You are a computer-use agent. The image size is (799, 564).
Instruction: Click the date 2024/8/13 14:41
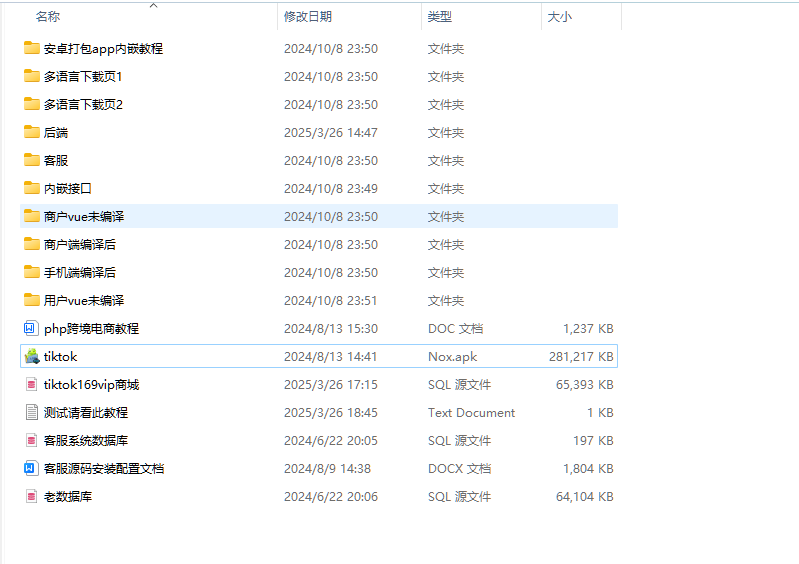[x=331, y=357]
